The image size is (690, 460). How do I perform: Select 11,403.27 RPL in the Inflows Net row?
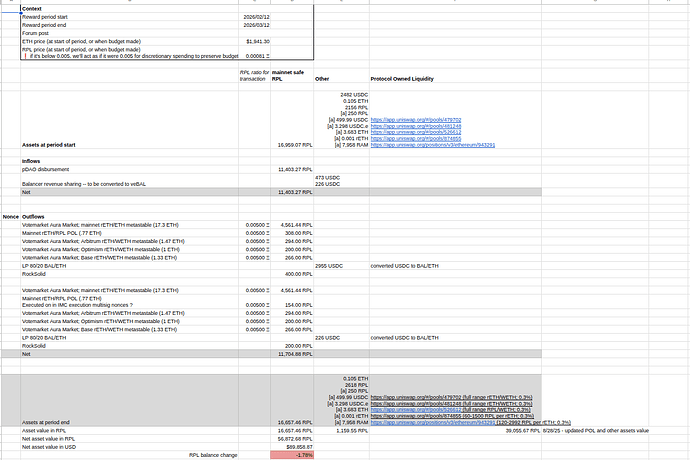click(x=292, y=192)
